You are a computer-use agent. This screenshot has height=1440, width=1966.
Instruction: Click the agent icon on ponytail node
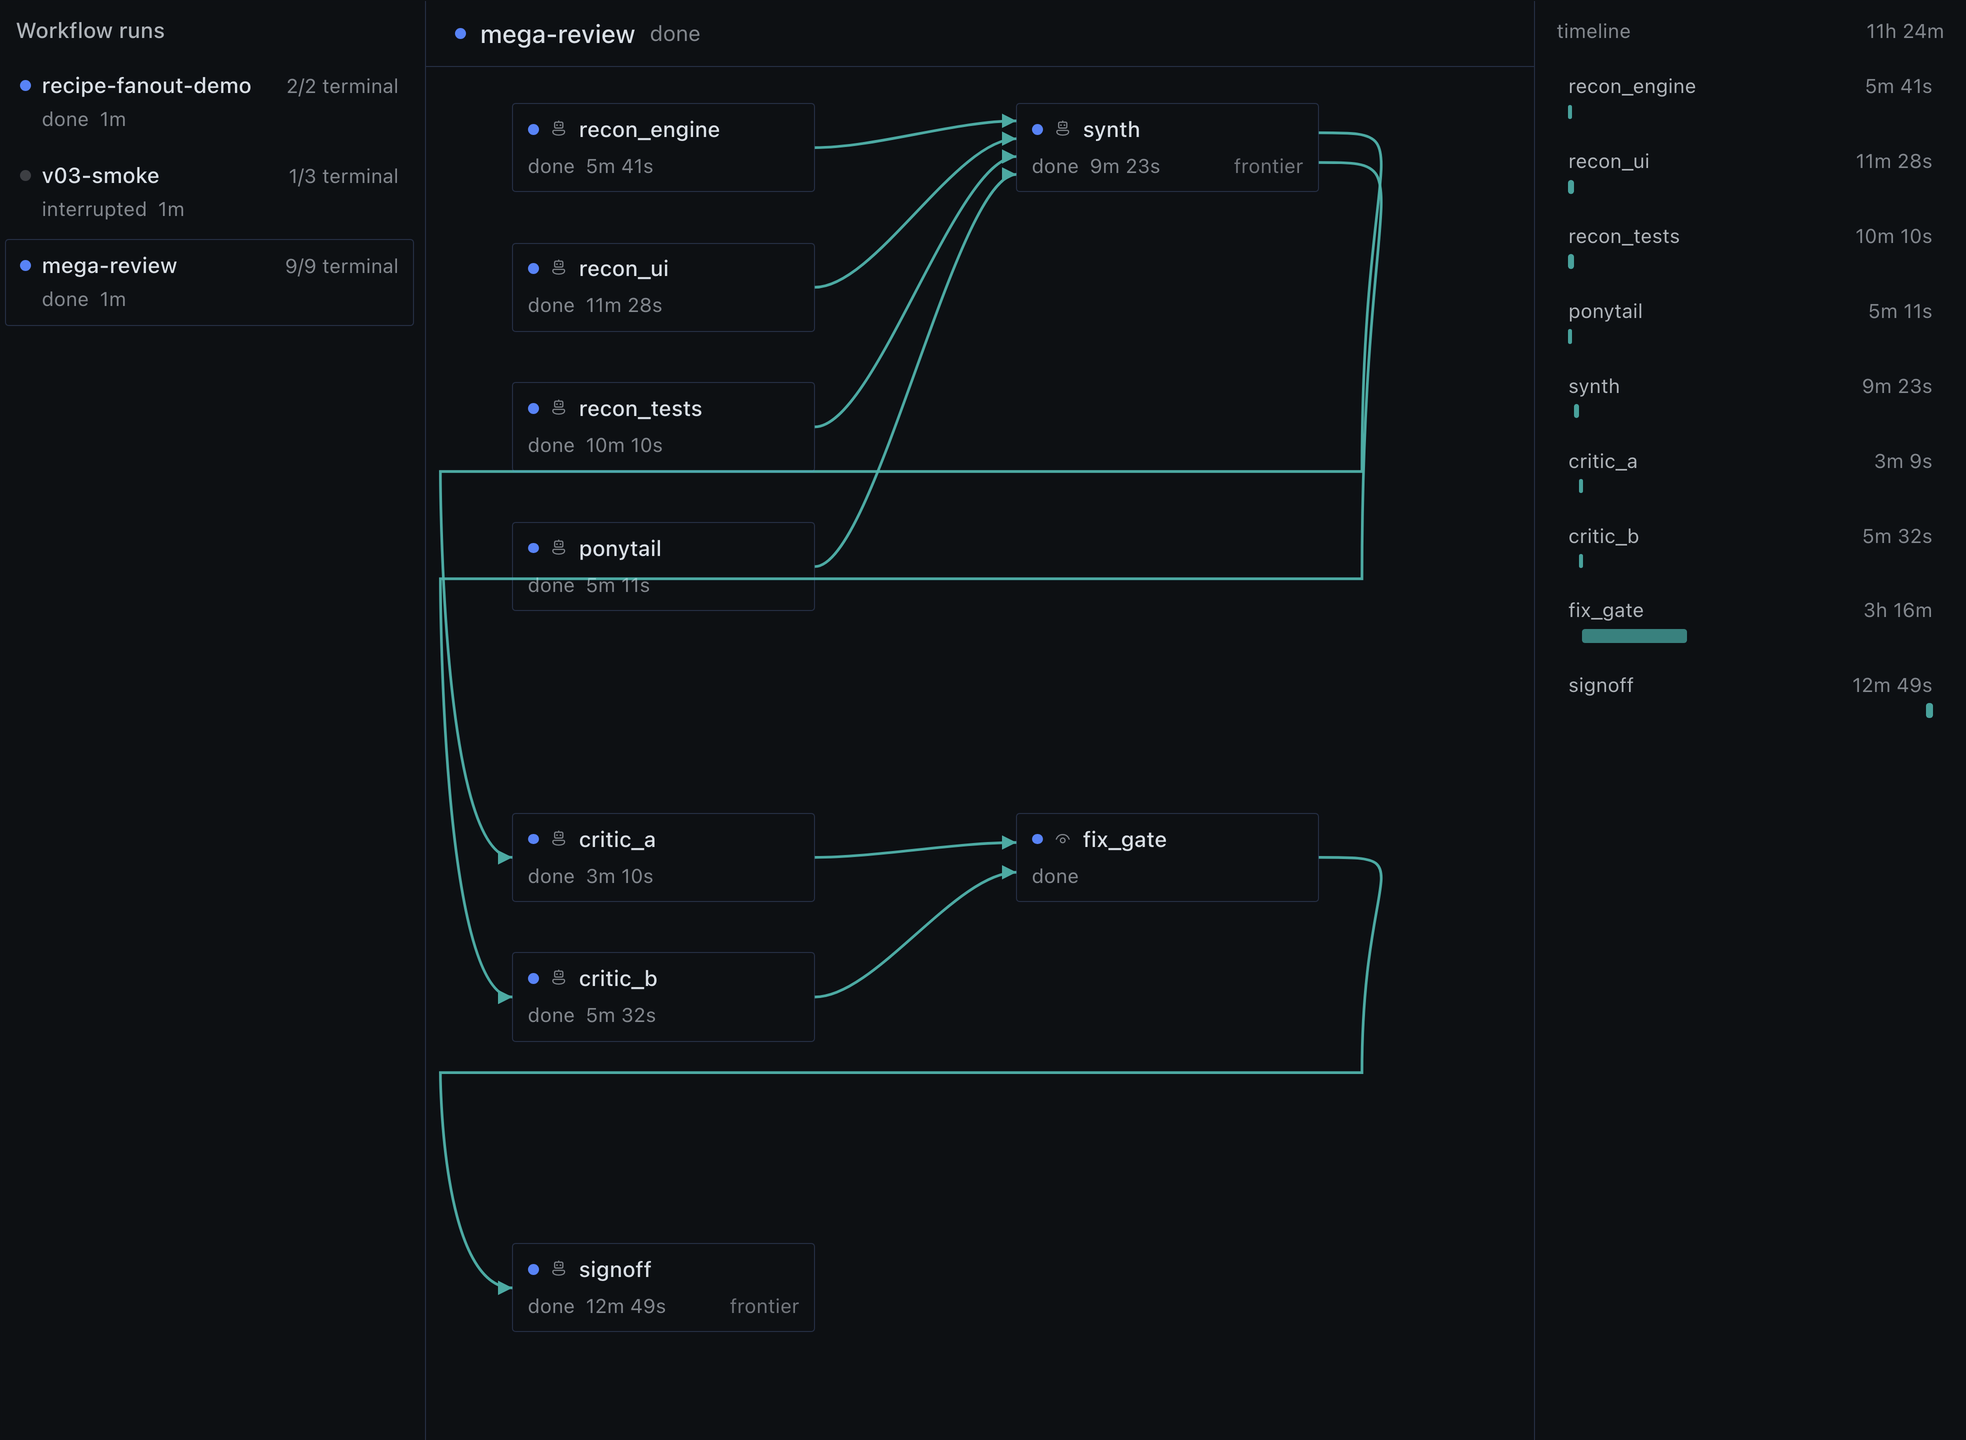click(x=559, y=548)
